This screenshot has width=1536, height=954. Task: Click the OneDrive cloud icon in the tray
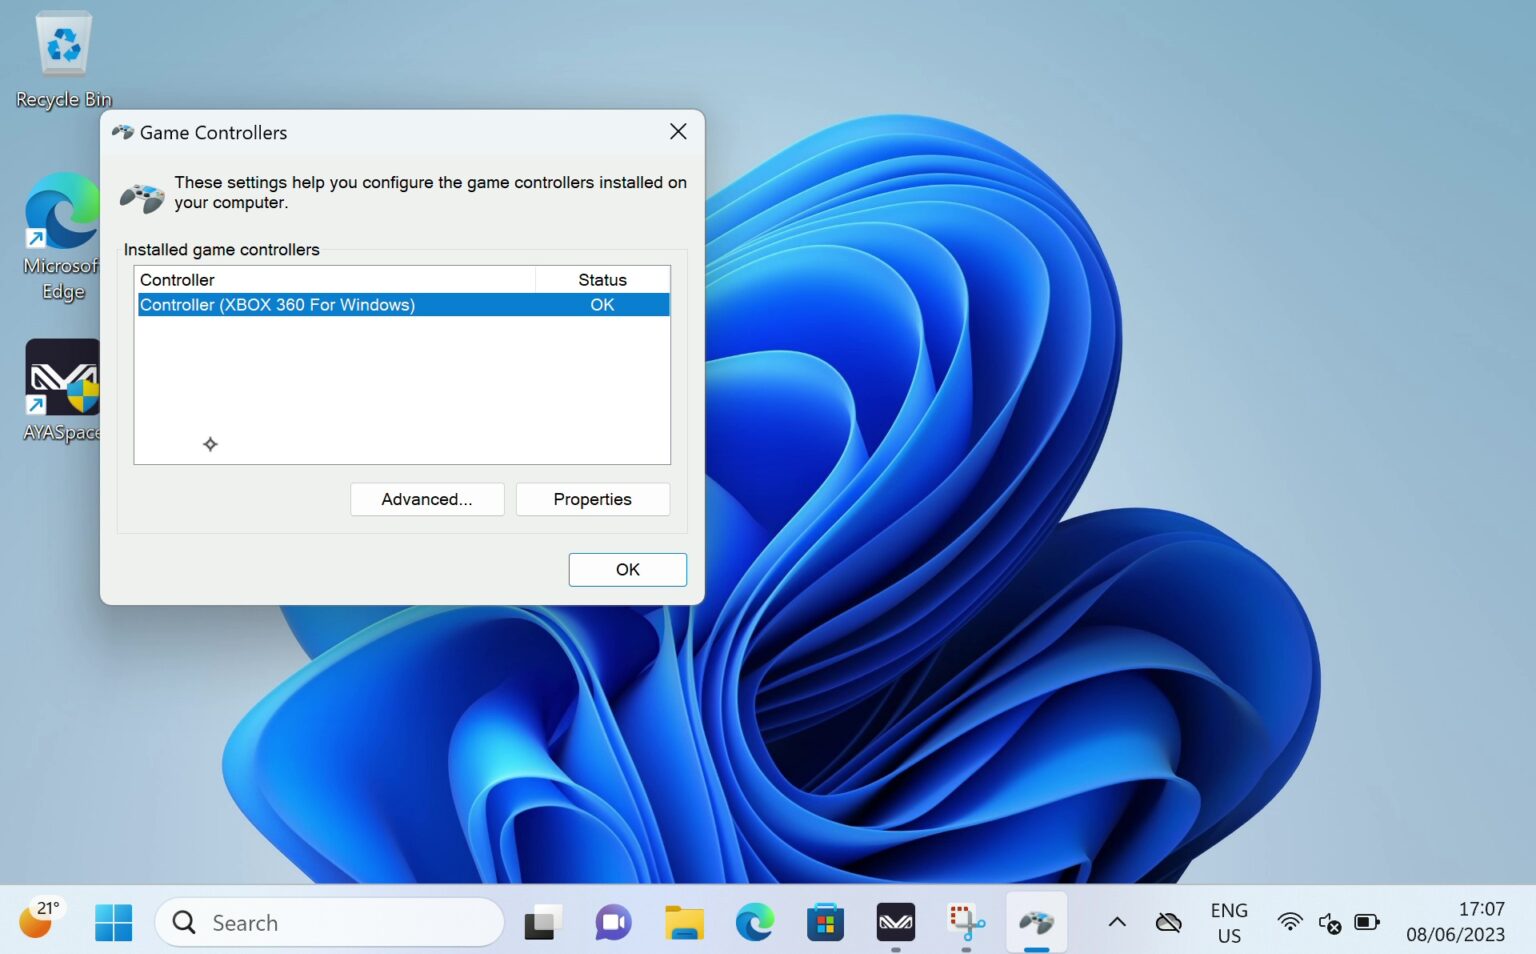click(x=1168, y=922)
